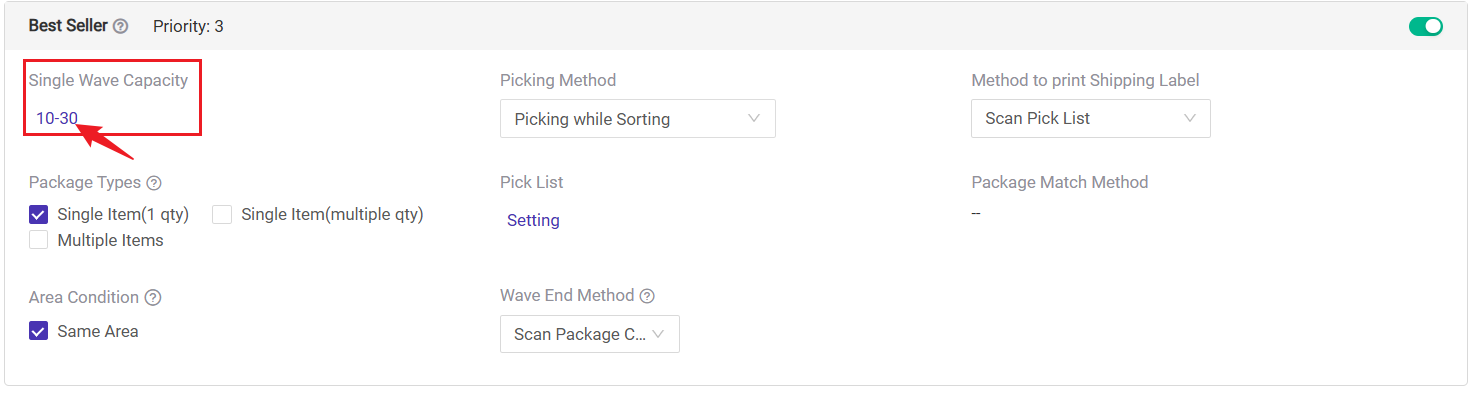Click the Area Condition question mark icon
The height and width of the screenshot is (396, 1483).
(x=153, y=298)
